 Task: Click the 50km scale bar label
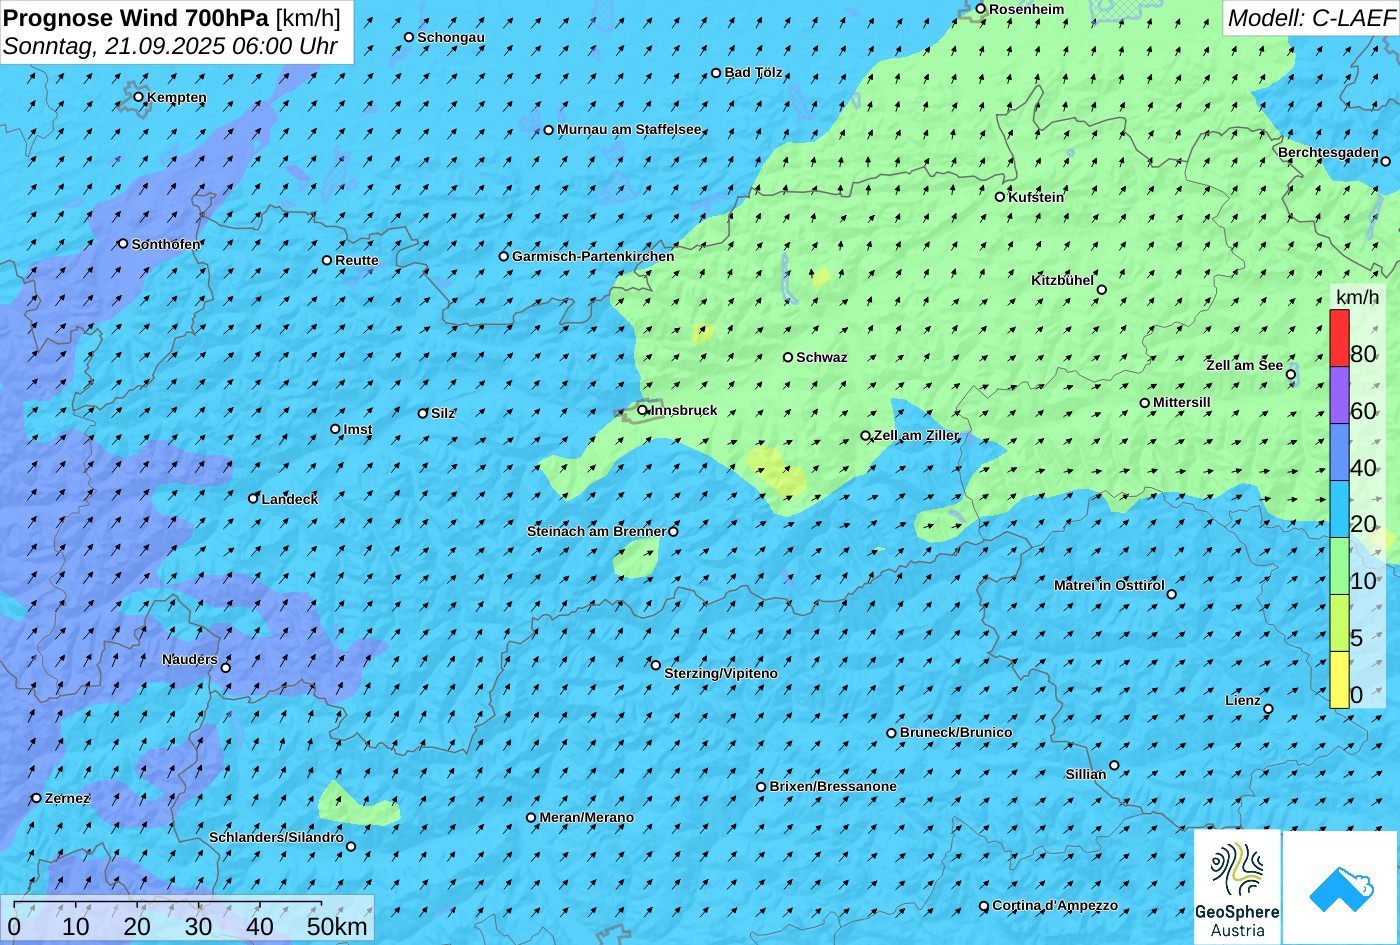[337, 926]
